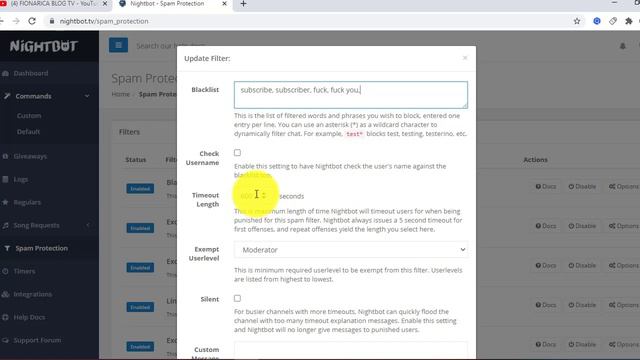Toggle the hamburger menu button
640x360 pixels.
coord(118,45)
